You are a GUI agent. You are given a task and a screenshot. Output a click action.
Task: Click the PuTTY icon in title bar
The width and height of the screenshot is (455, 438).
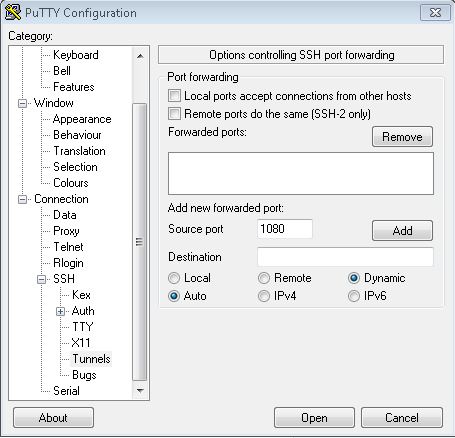tap(13, 12)
